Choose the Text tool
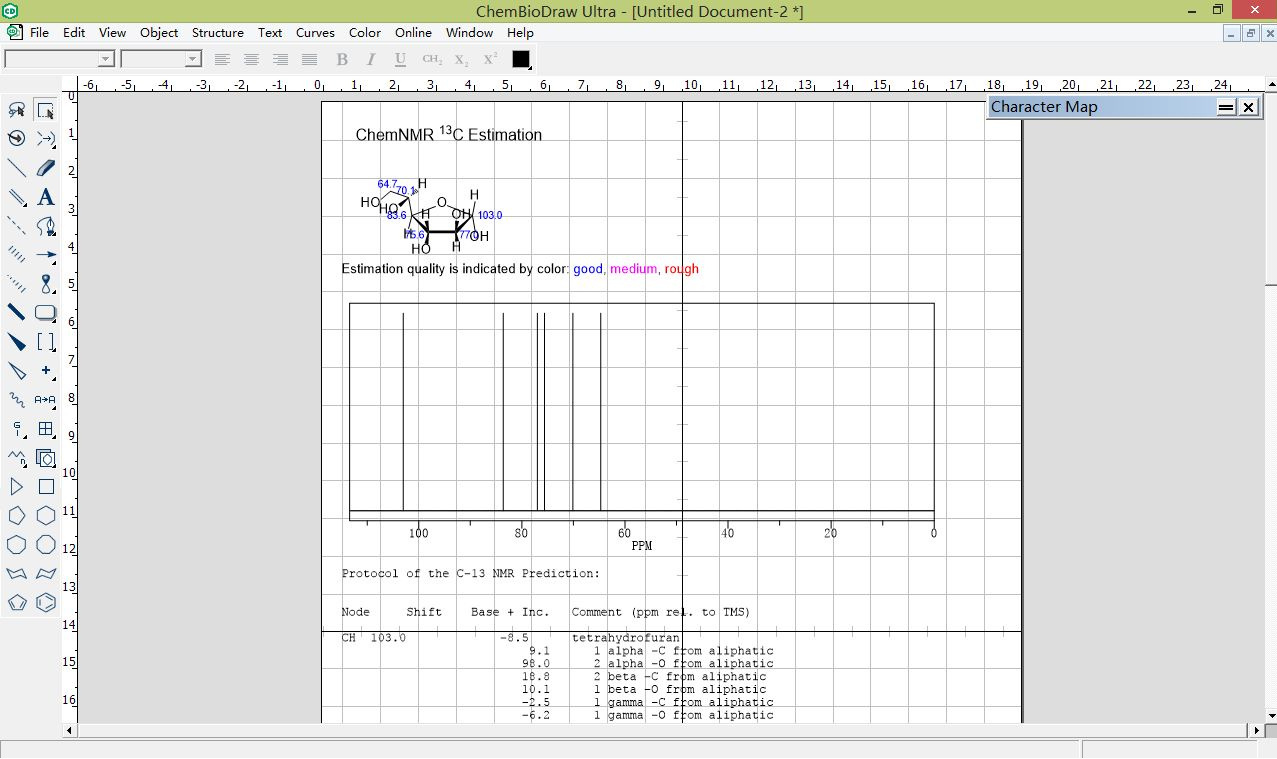Image resolution: width=1277 pixels, height=759 pixels. (44, 197)
